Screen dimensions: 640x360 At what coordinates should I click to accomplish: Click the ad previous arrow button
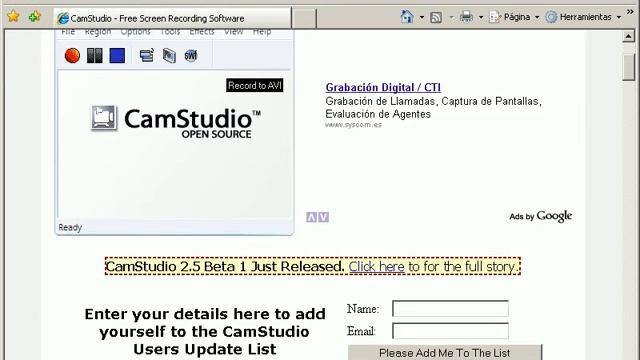click(311, 217)
